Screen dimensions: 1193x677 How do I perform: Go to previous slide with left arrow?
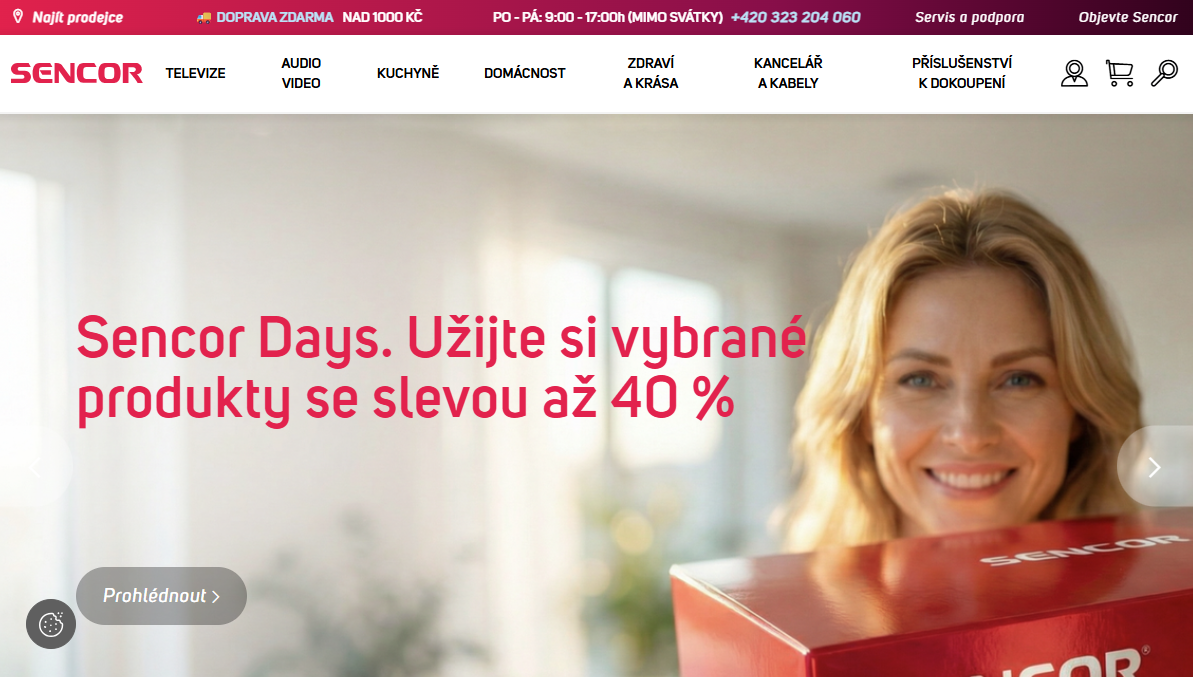(35, 467)
